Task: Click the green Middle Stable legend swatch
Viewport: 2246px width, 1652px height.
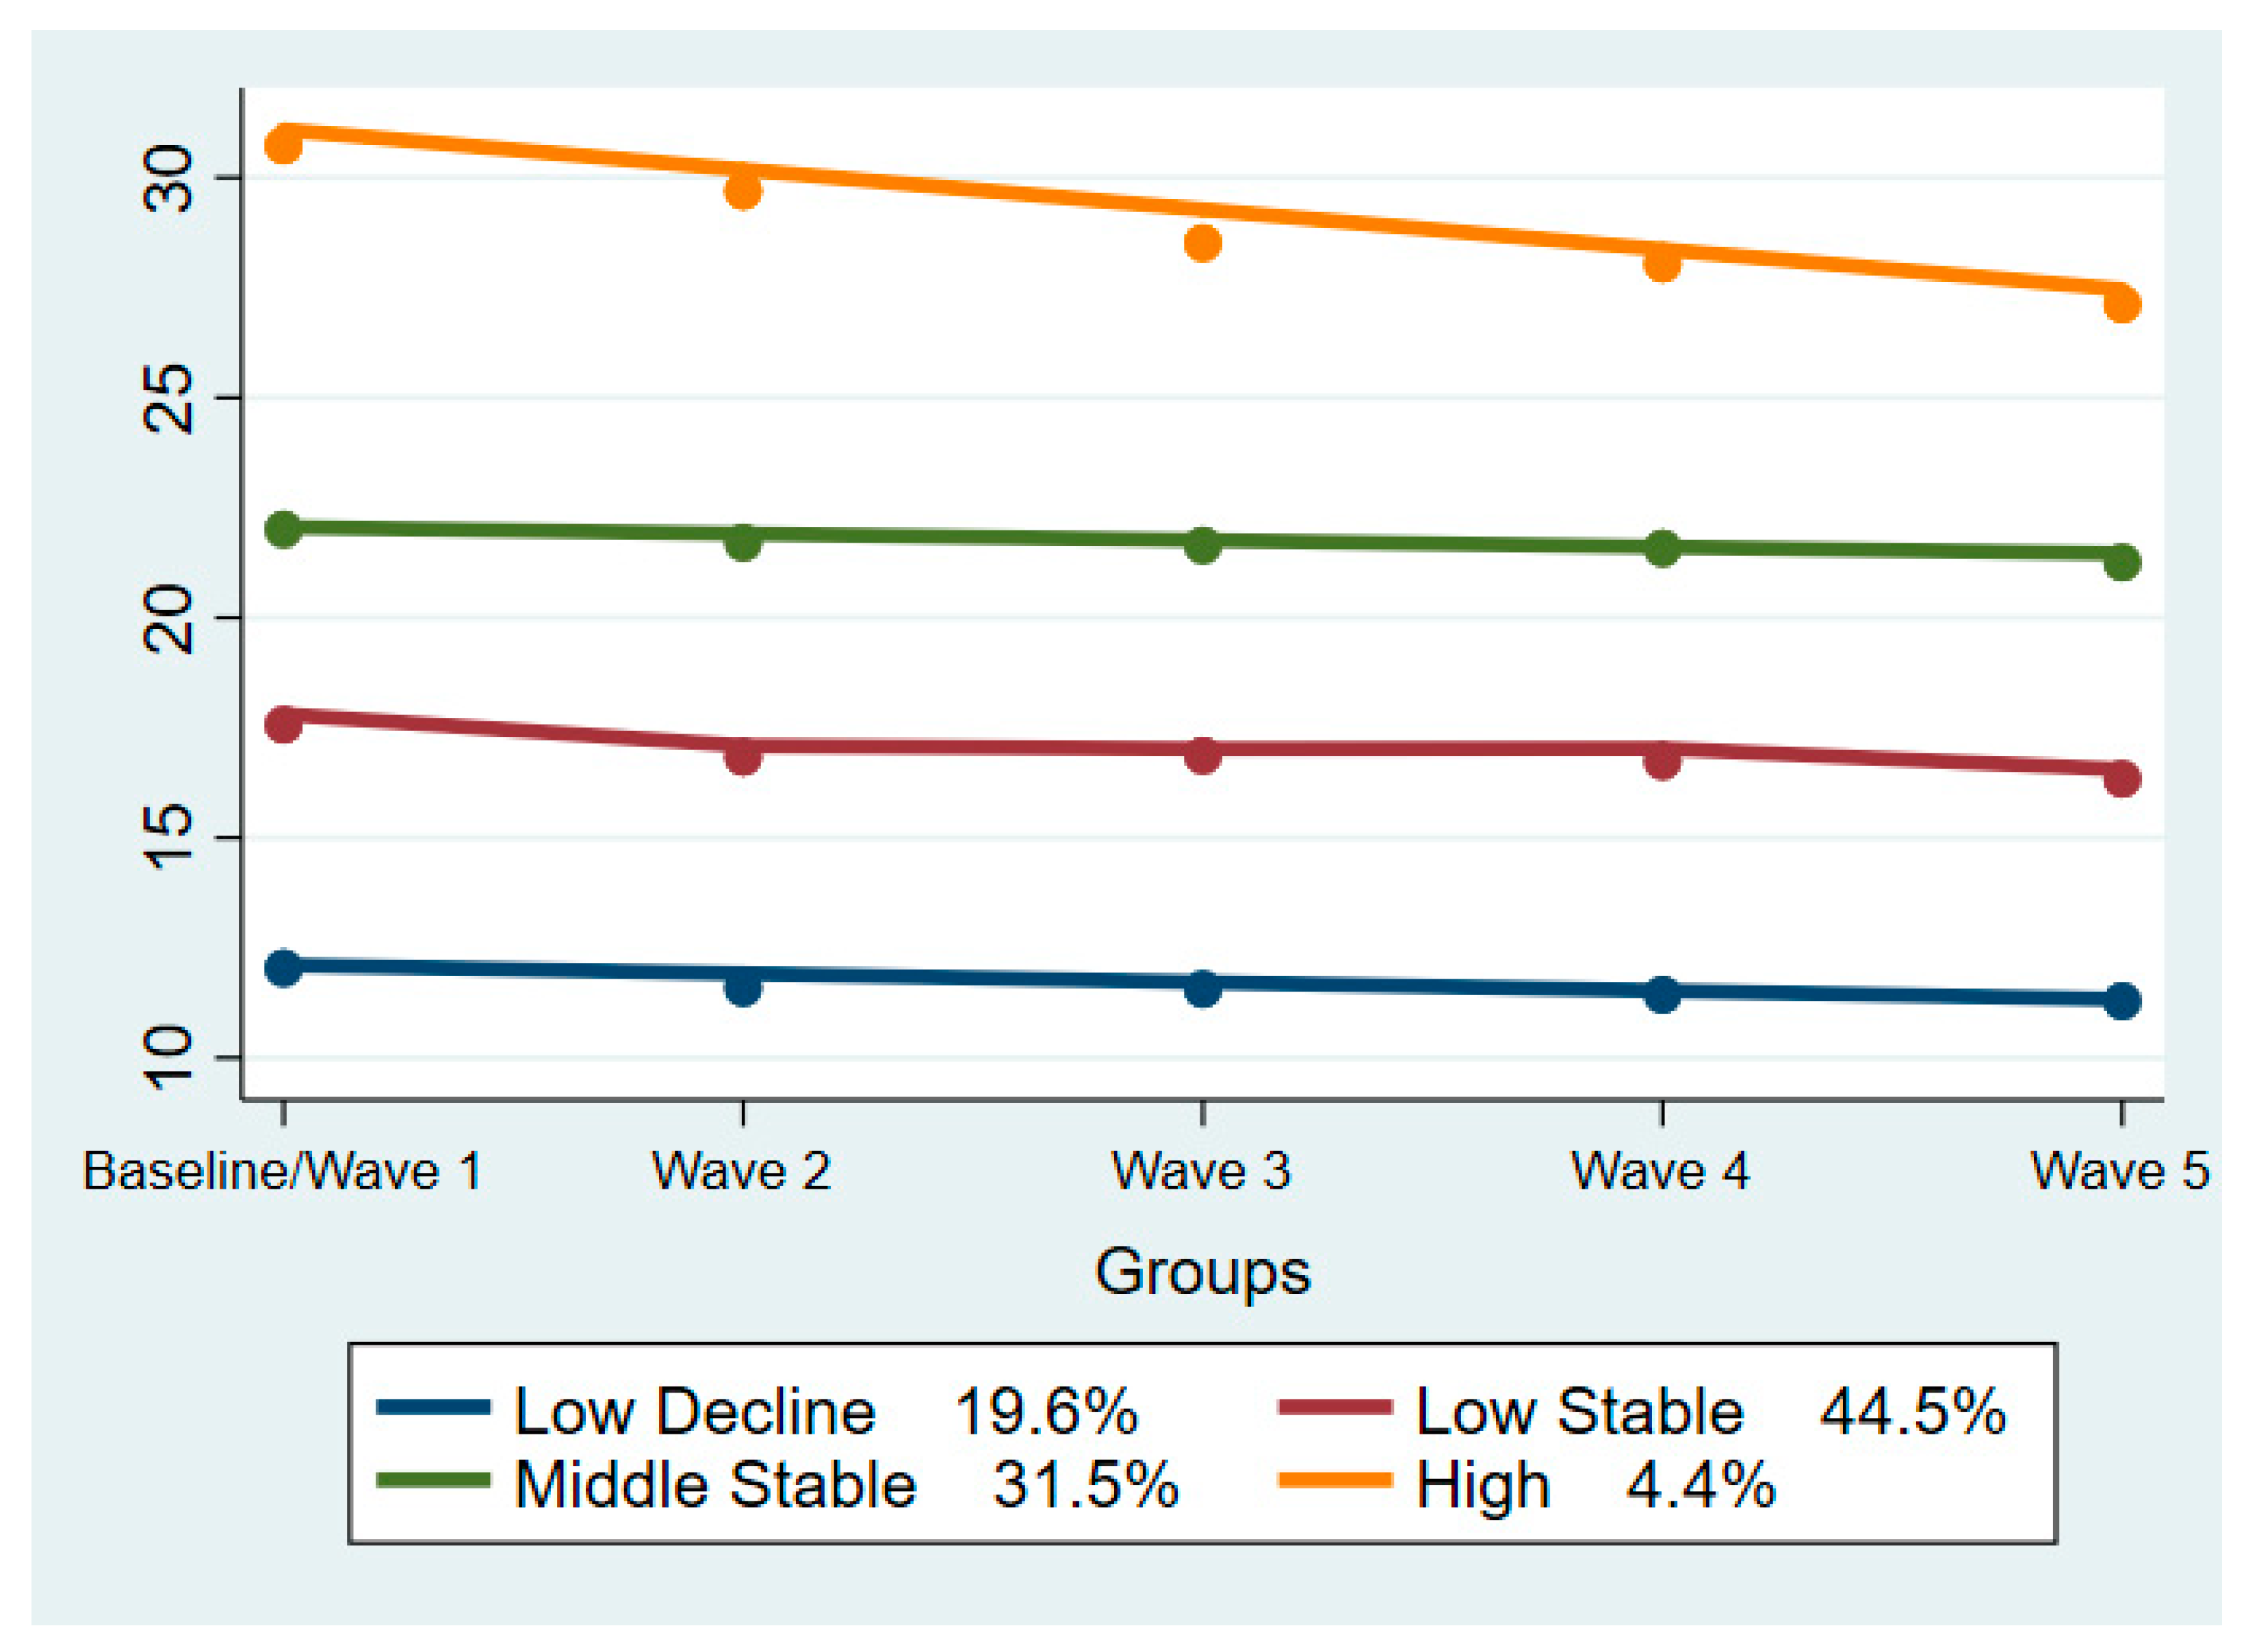Action: click(x=433, y=1481)
